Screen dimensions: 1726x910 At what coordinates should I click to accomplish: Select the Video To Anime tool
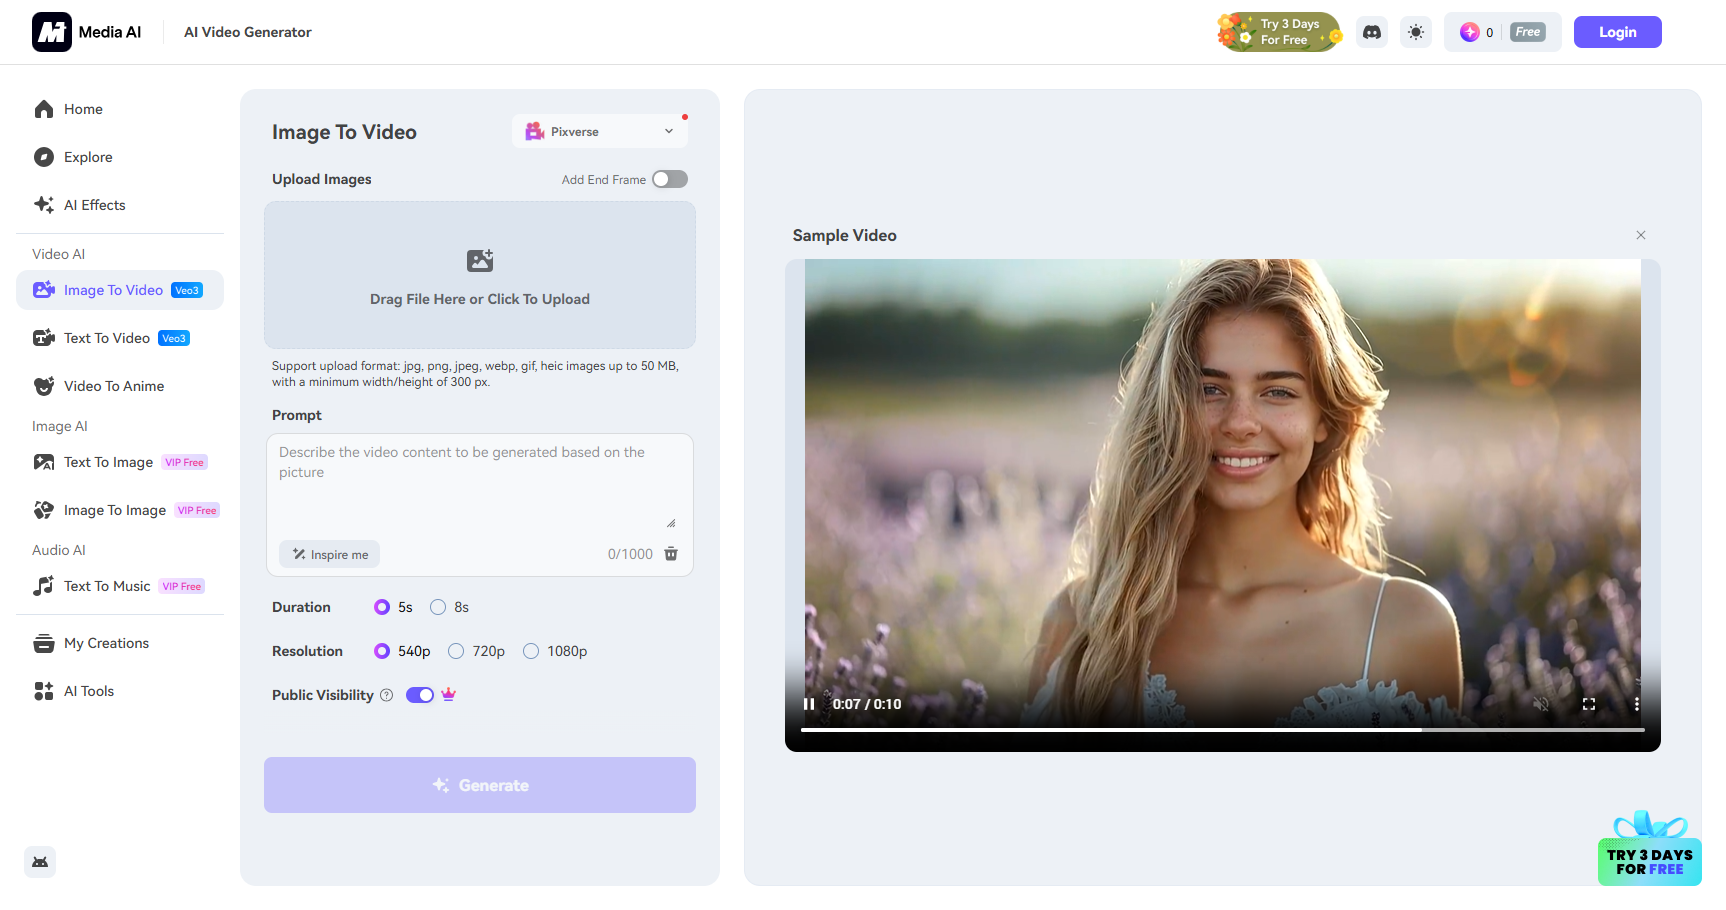pos(114,386)
